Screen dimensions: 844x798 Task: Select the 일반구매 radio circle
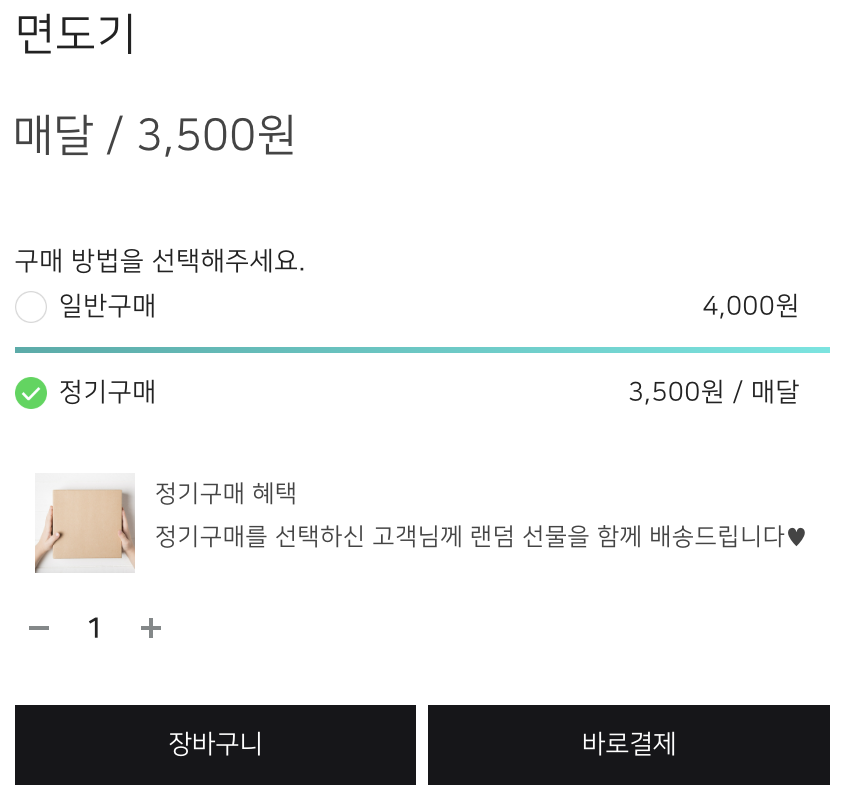point(31,307)
